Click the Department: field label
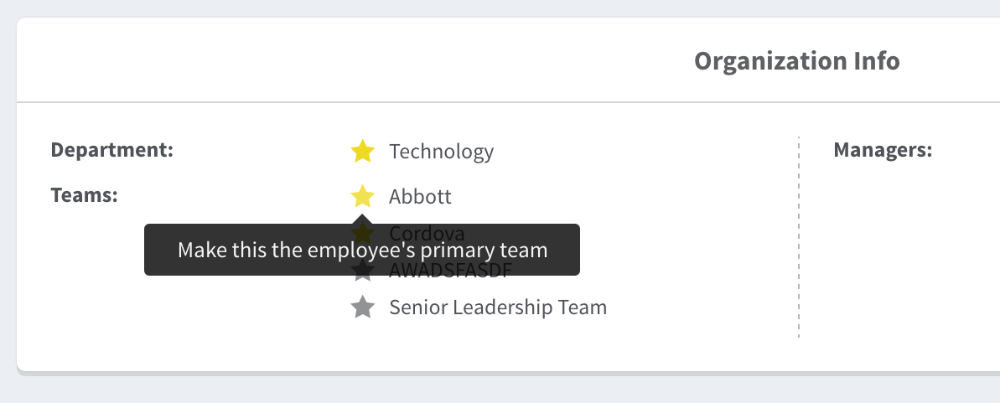Screen dimensions: 1000x403 [112, 150]
